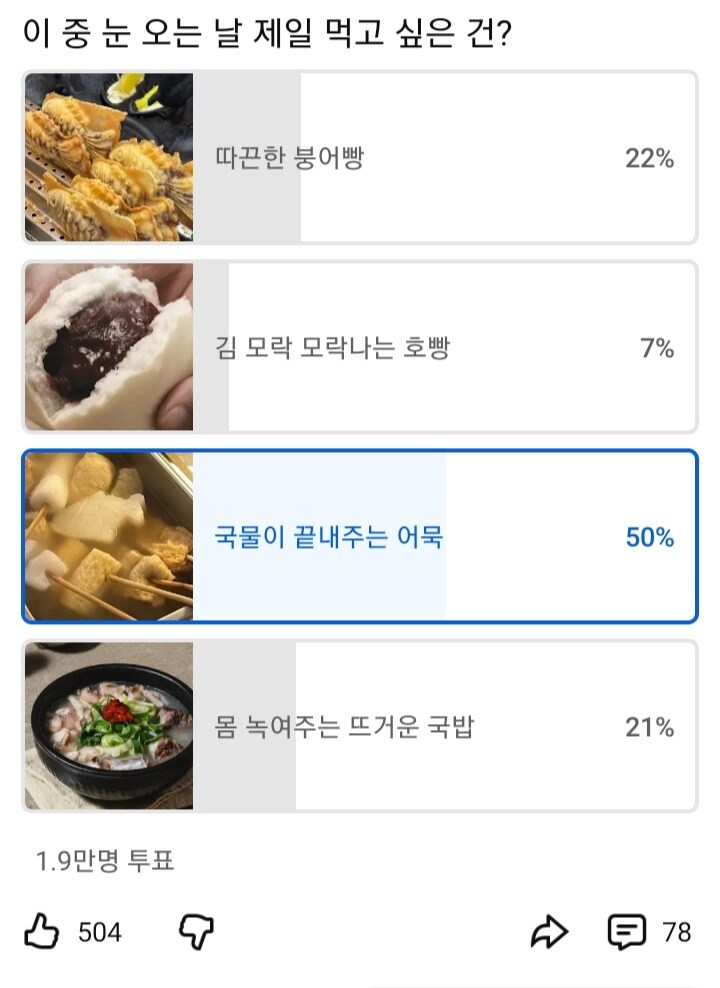Click the 7% result percentage
720x988 pixels.
(657, 348)
